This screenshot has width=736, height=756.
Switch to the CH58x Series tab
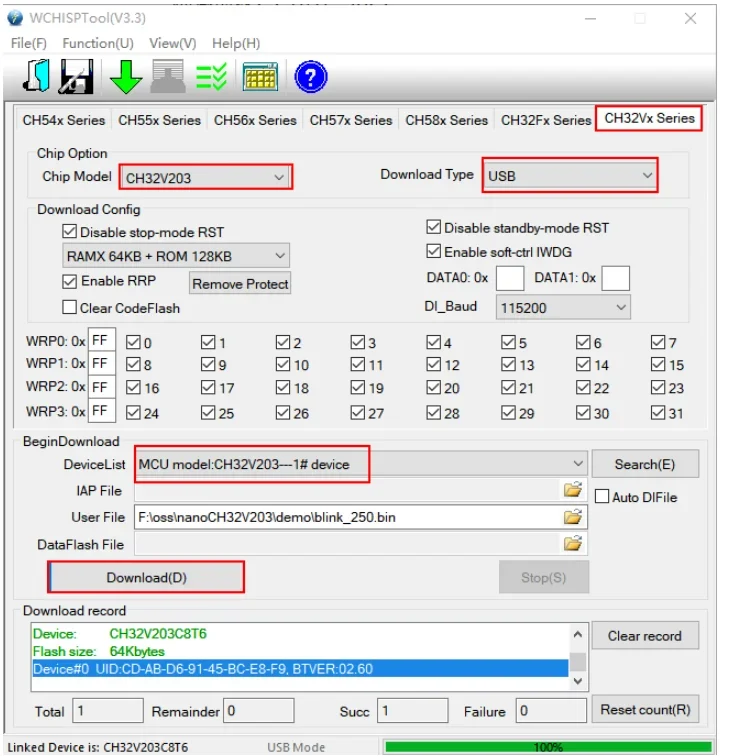pos(446,120)
